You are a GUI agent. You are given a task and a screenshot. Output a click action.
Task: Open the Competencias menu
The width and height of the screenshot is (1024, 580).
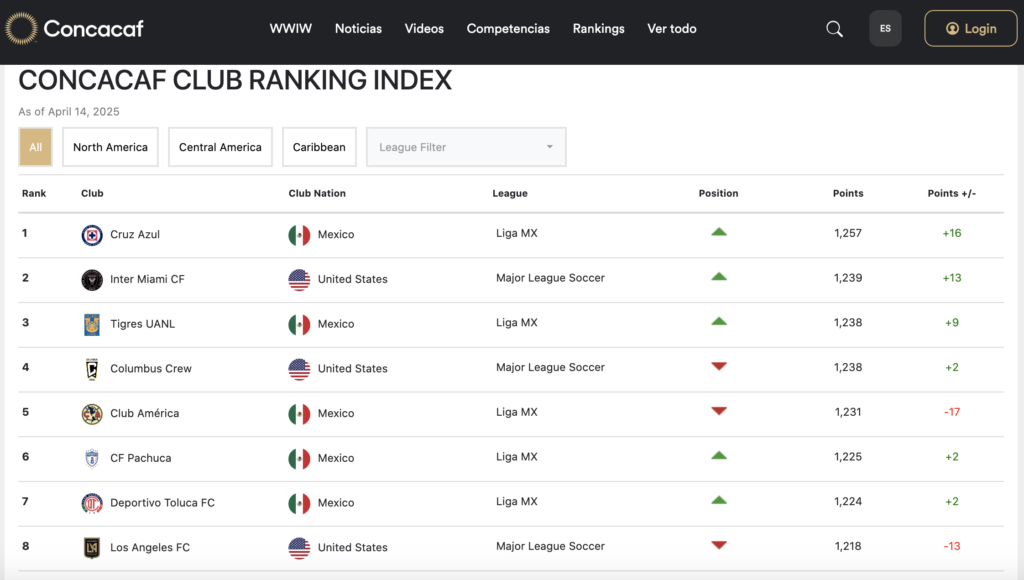click(x=508, y=29)
